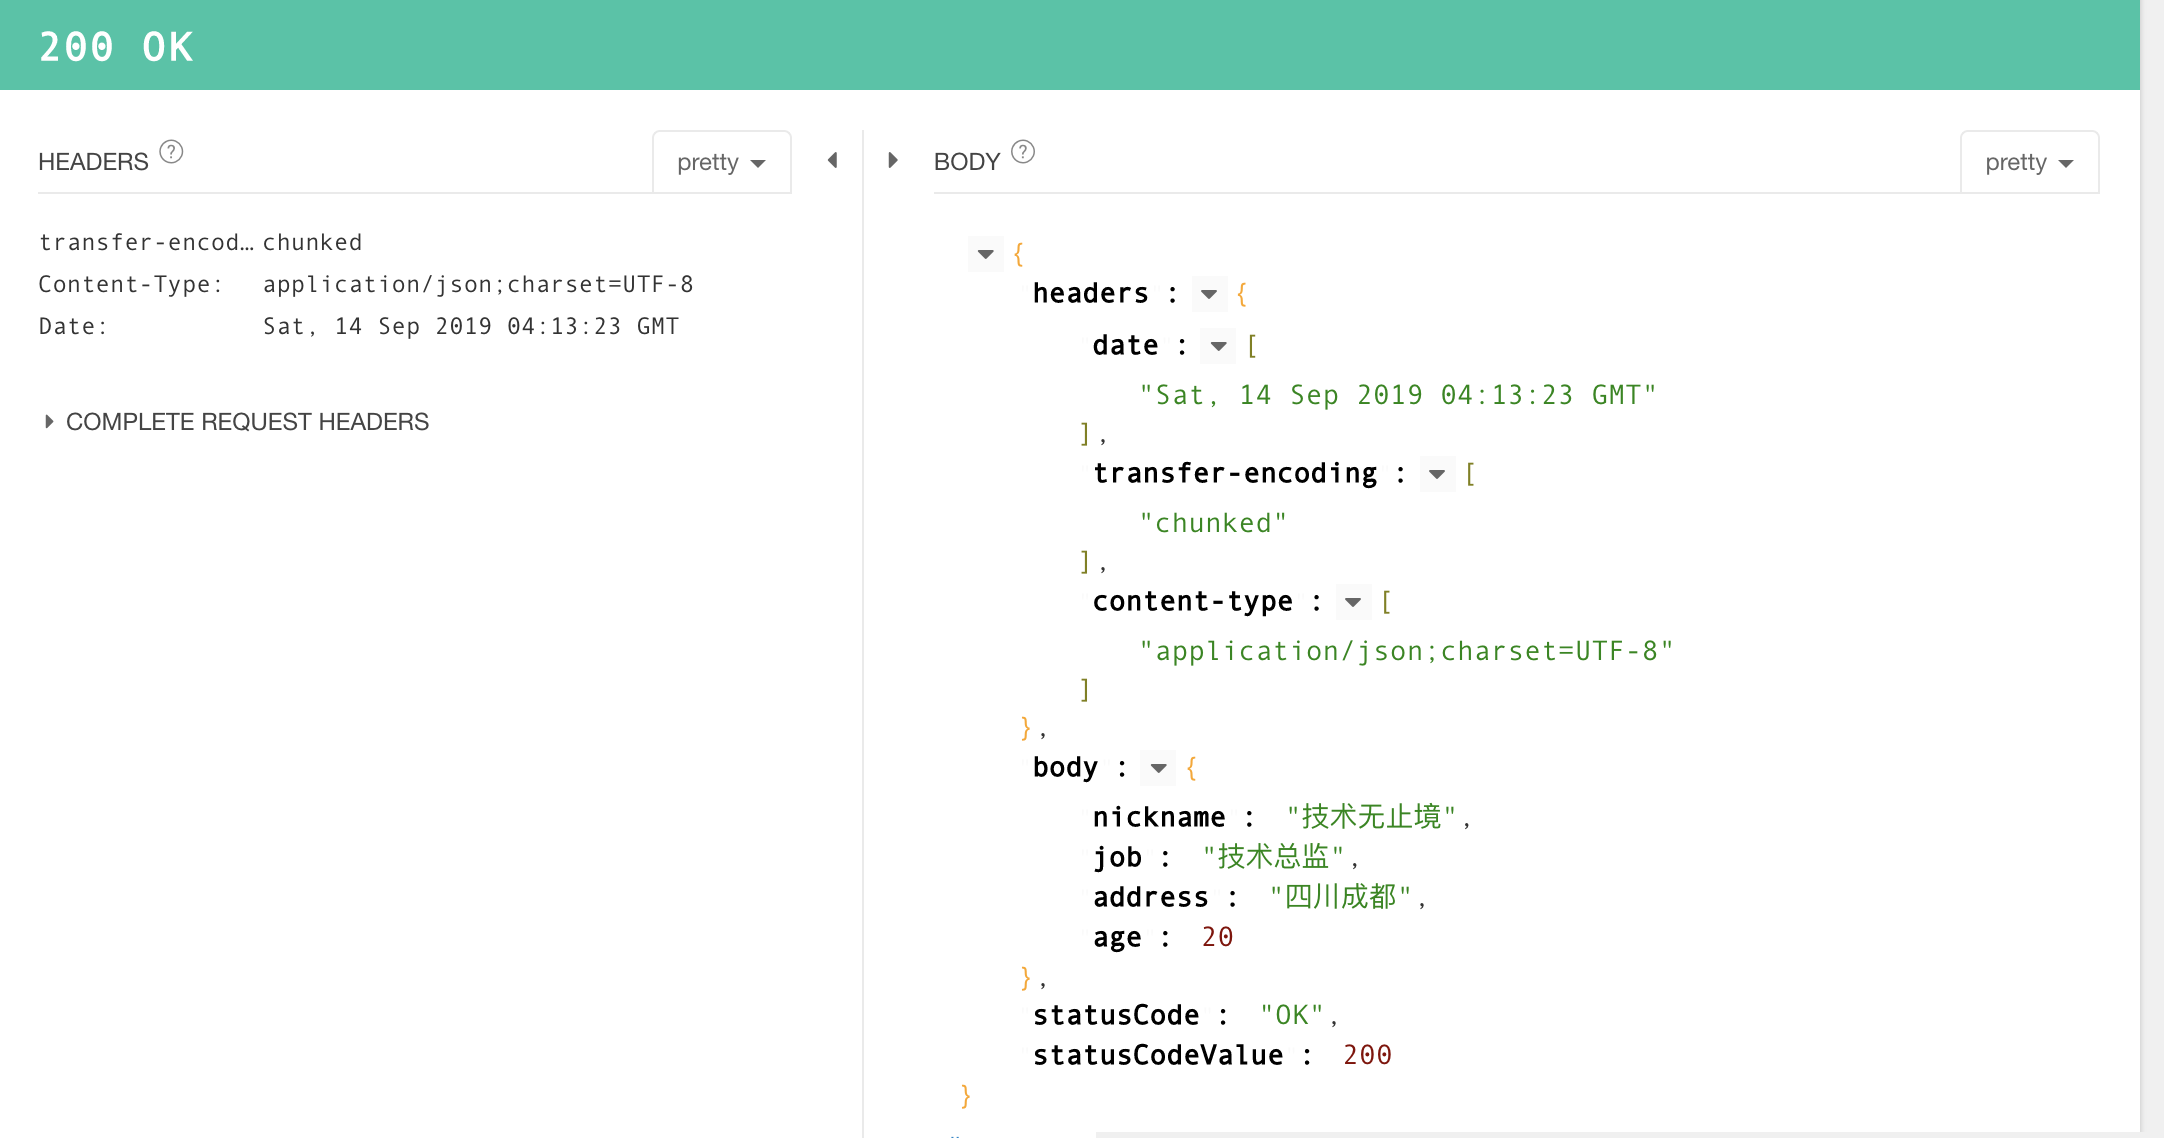Click the "chunked" string value
This screenshot has height=1138, width=2164.
(x=1213, y=523)
